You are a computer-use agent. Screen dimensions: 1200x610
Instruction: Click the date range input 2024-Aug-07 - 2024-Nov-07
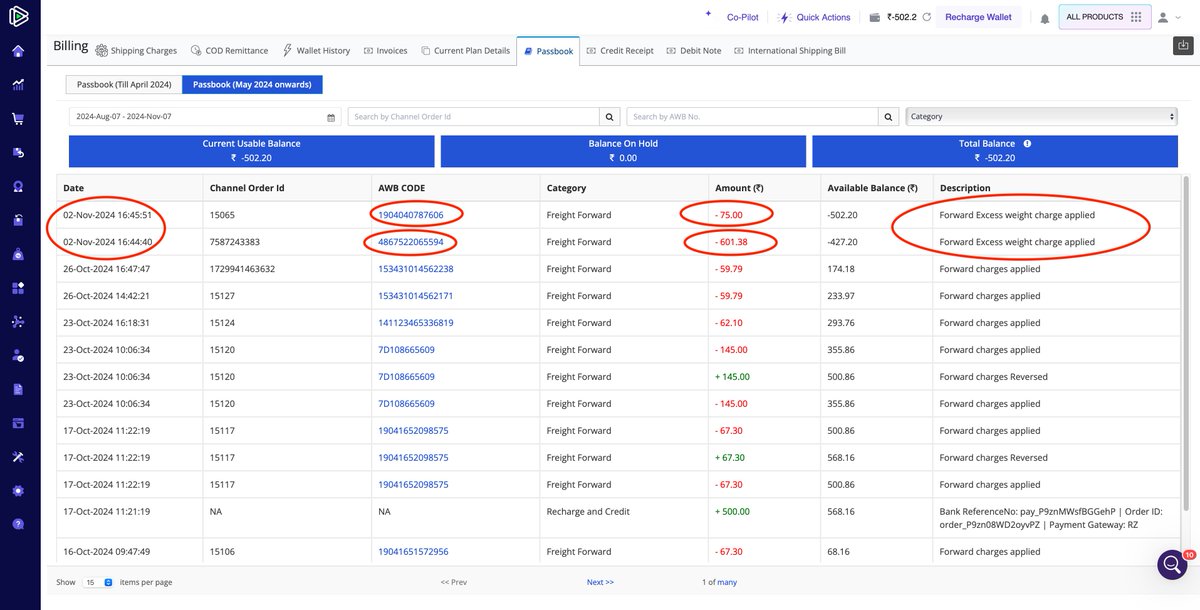click(x=205, y=117)
